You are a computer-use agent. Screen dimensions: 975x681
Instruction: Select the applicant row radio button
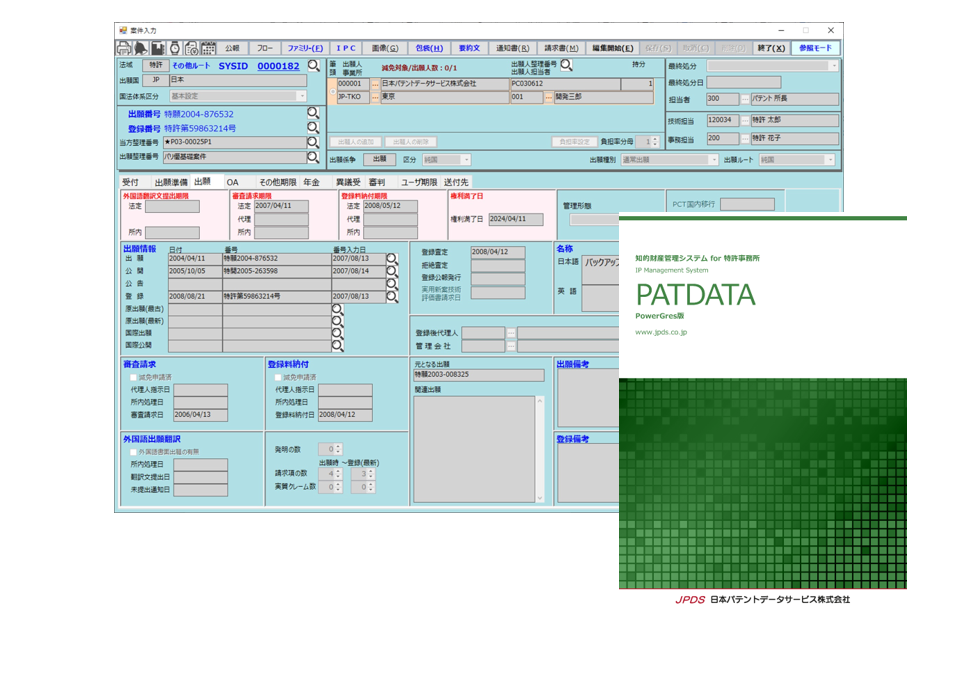(333, 91)
